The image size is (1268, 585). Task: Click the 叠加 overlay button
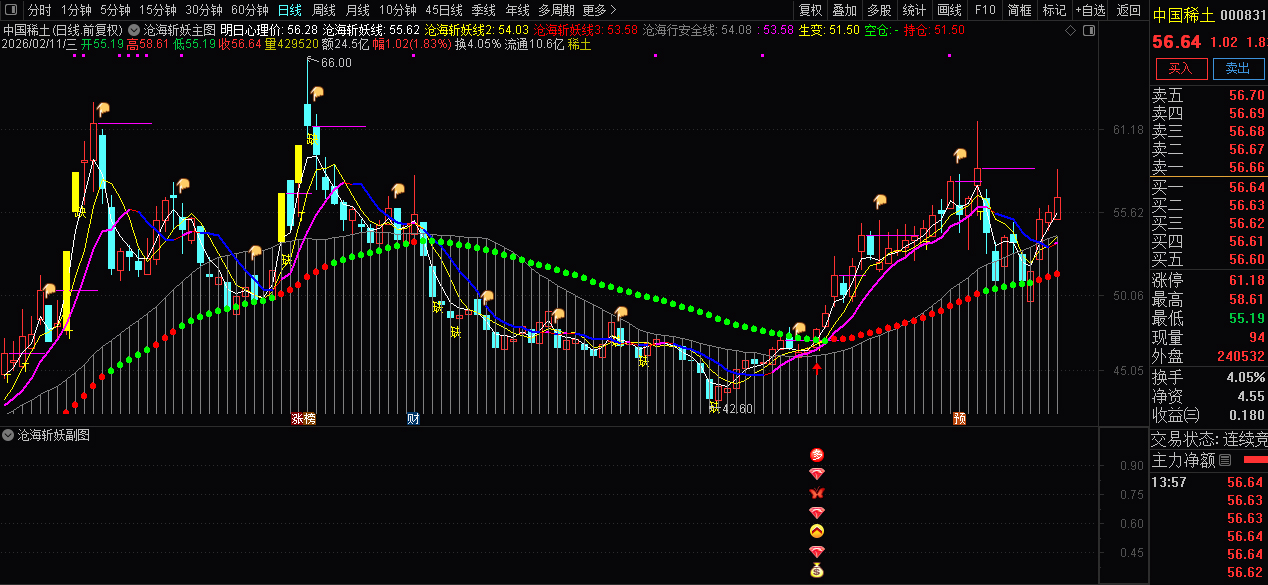pyautogui.click(x=844, y=10)
